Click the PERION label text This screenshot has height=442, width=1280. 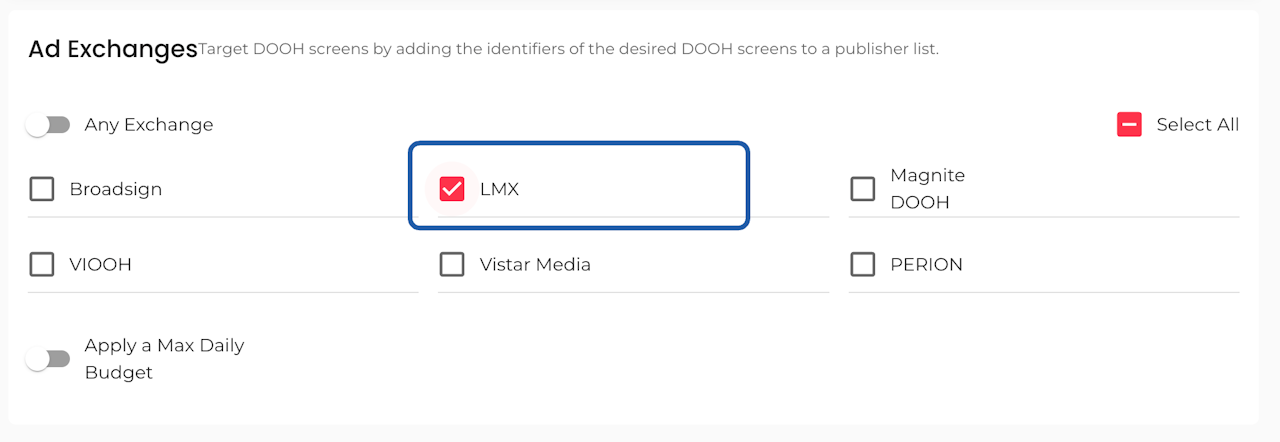[x=926, y=265]
